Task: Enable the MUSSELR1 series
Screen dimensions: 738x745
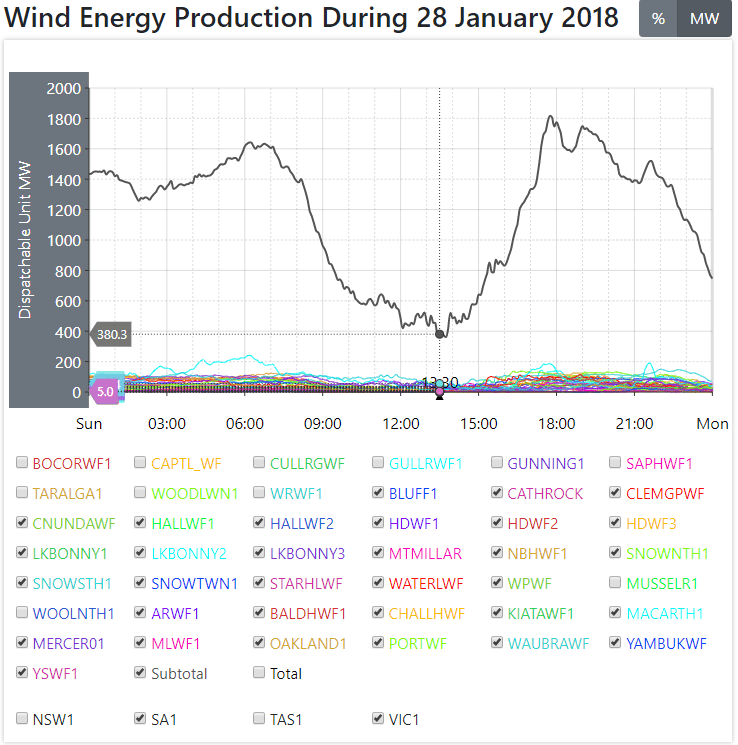Action: [616, 583]
